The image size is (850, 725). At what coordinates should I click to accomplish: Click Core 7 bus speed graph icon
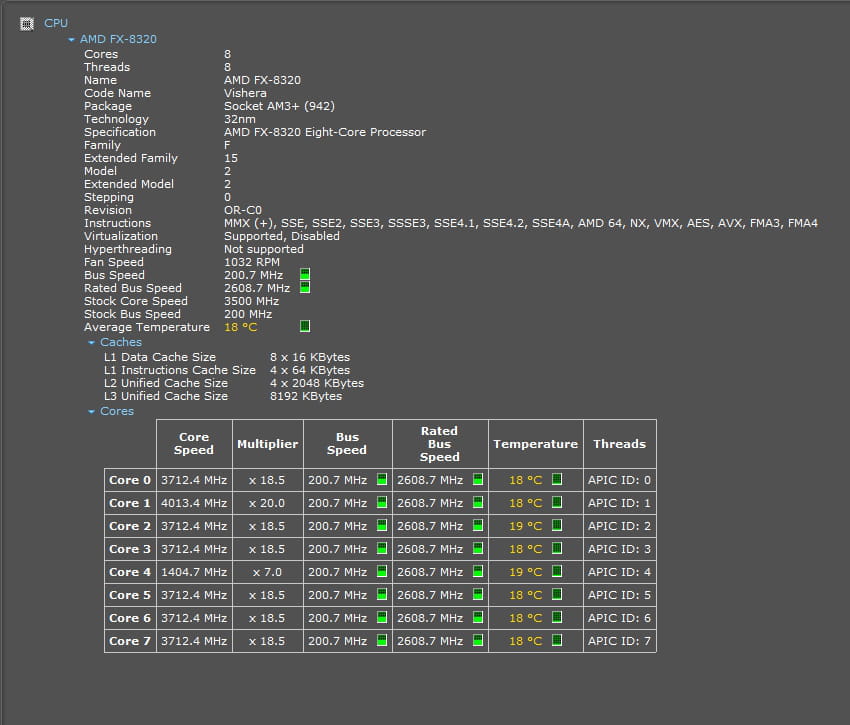click(x=382, y=640)
